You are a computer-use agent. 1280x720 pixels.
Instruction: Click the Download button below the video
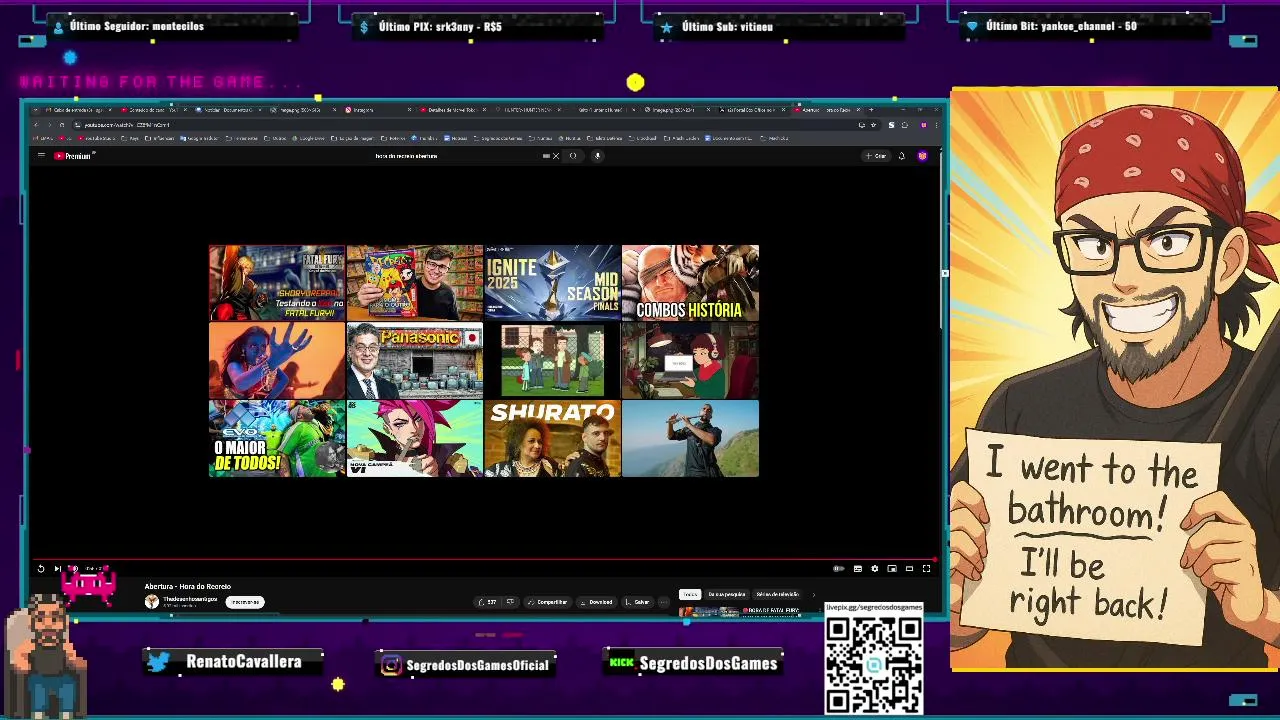pos(596,602)
